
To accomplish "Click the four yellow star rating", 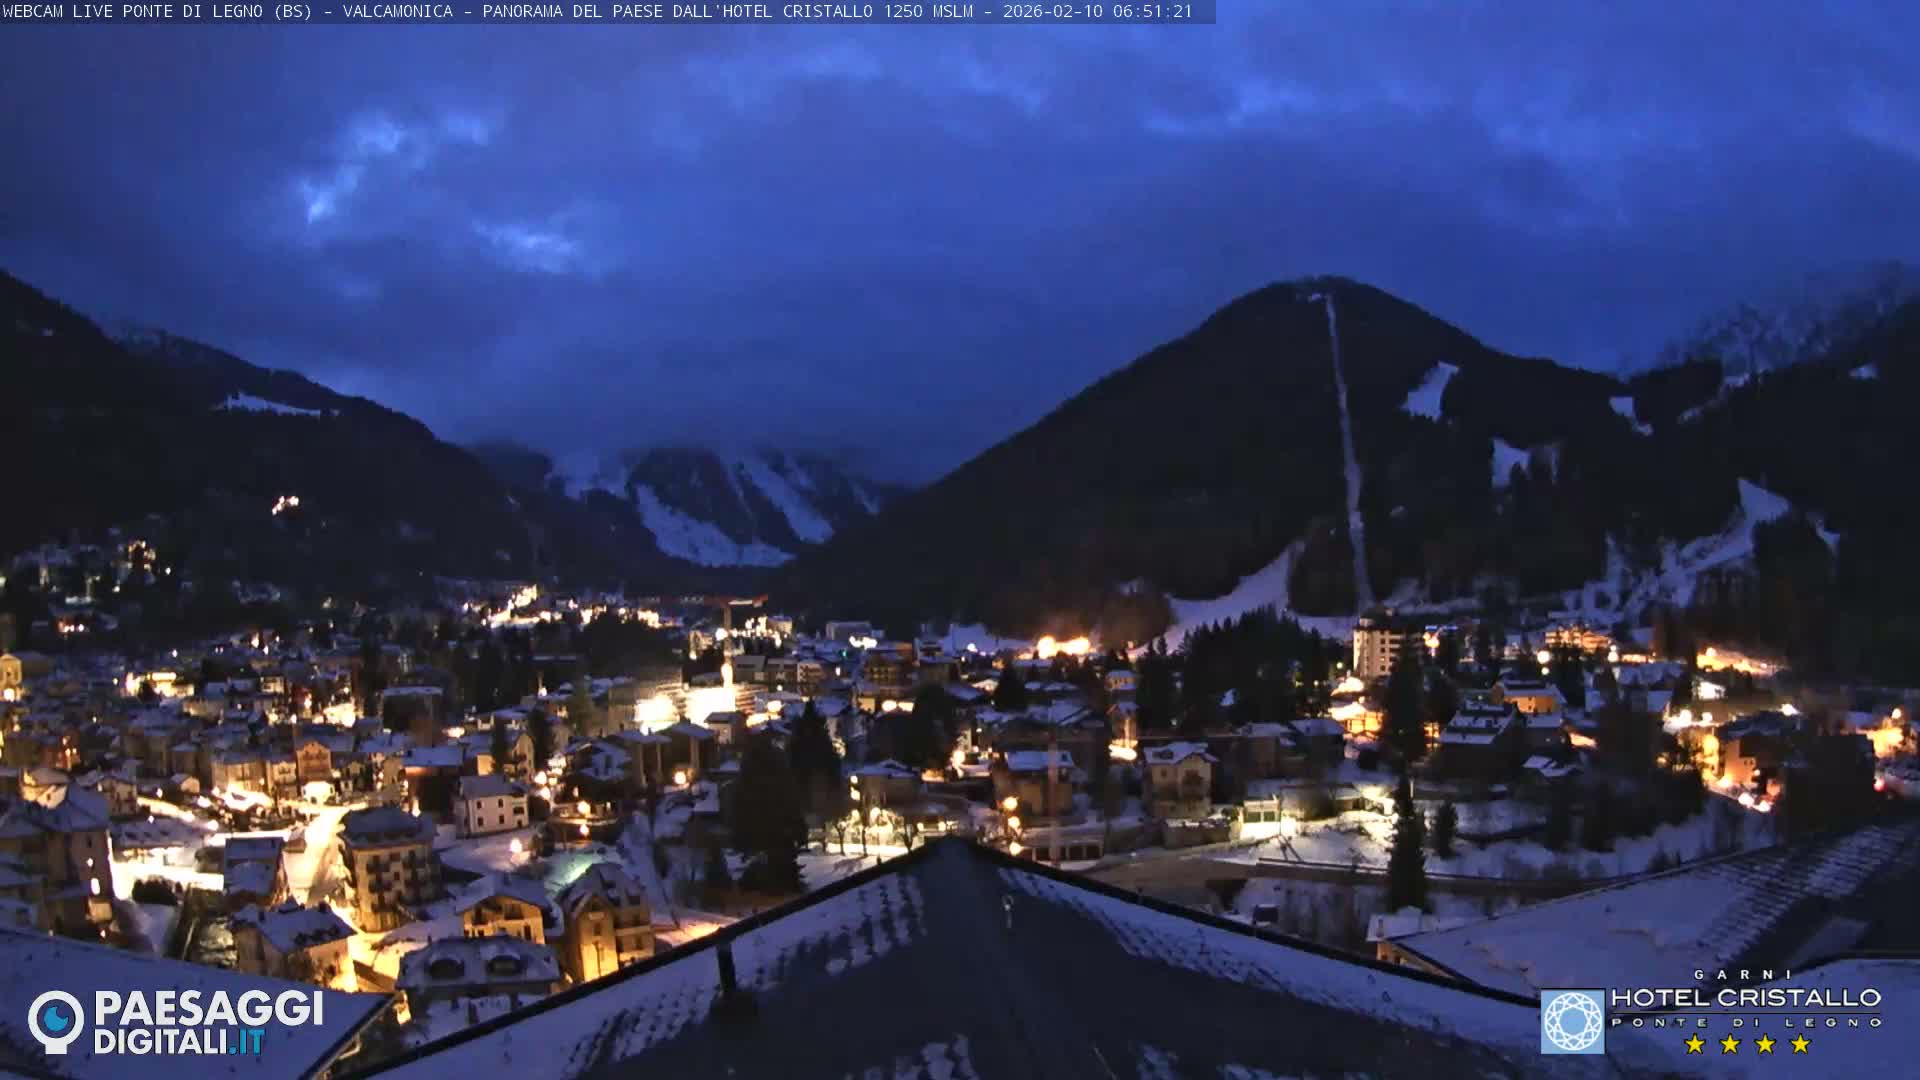I will point(1747,1044).
